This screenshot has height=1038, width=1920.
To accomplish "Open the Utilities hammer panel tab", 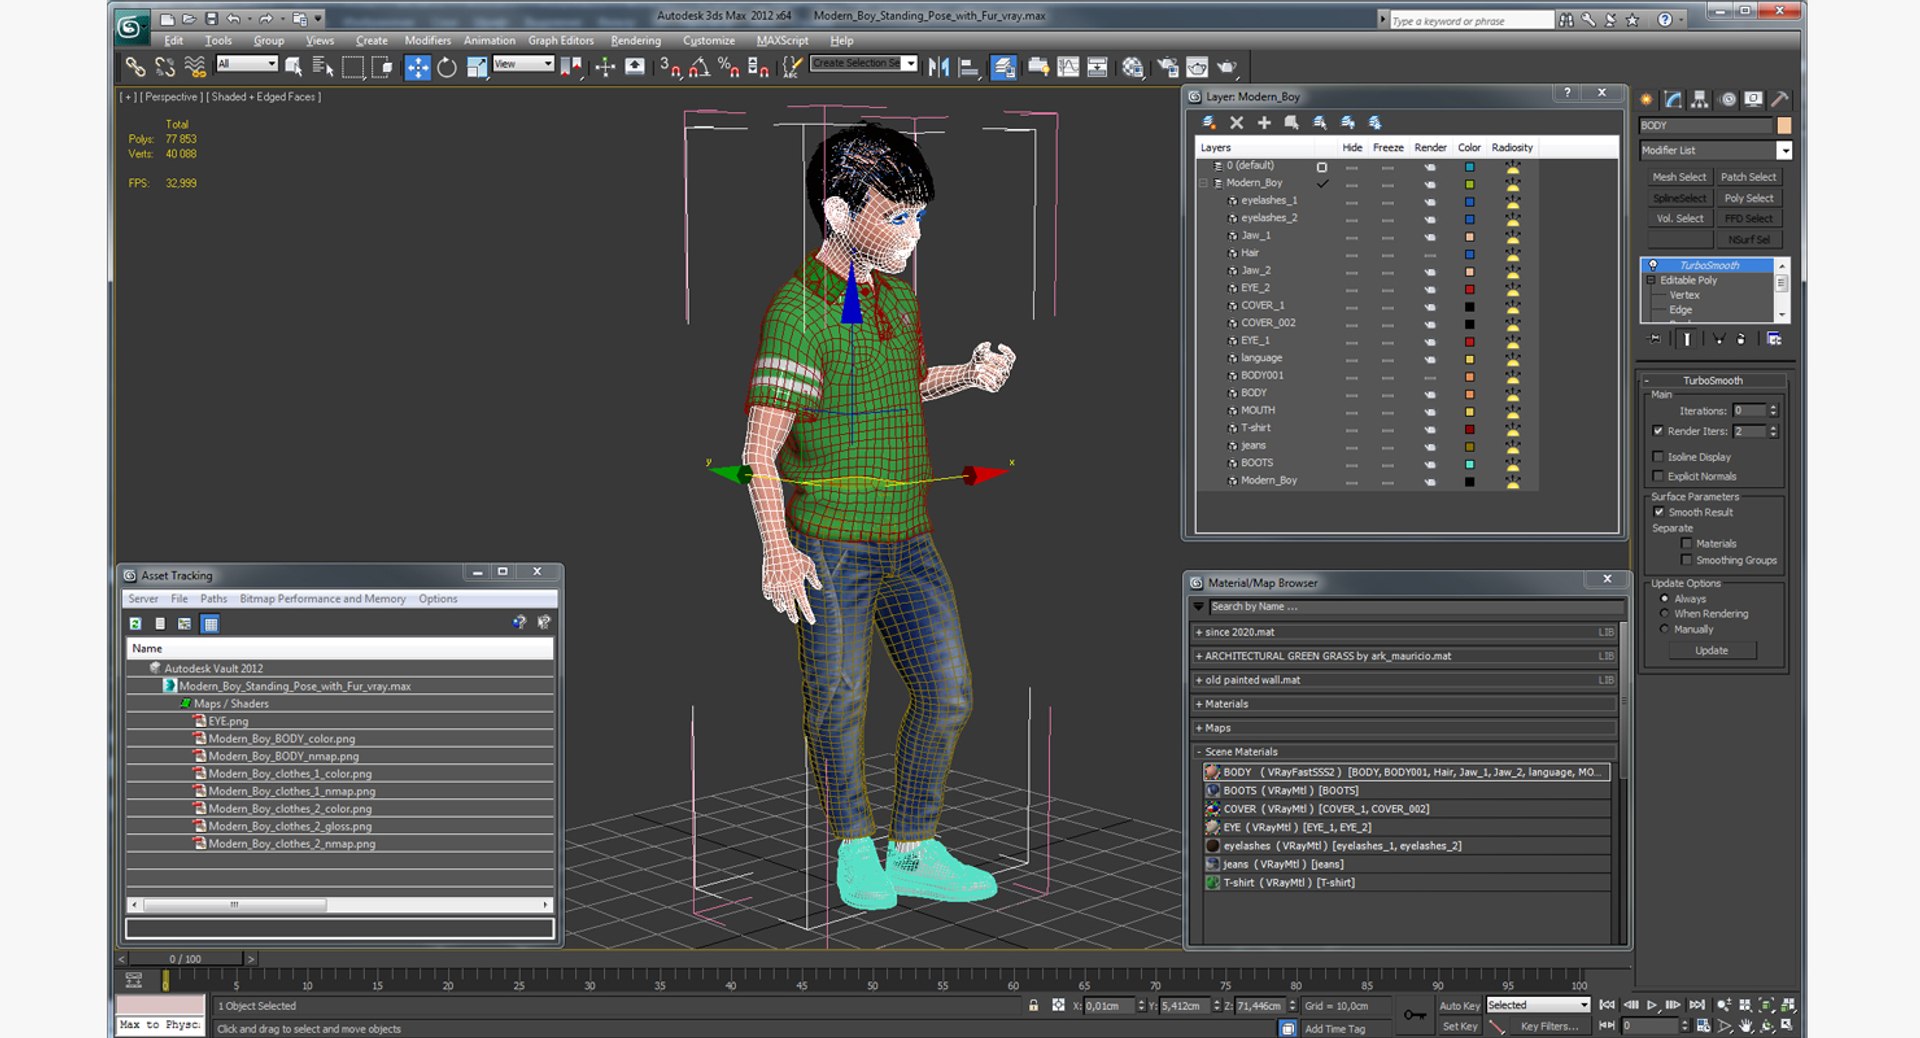I will pos(1780,99).
